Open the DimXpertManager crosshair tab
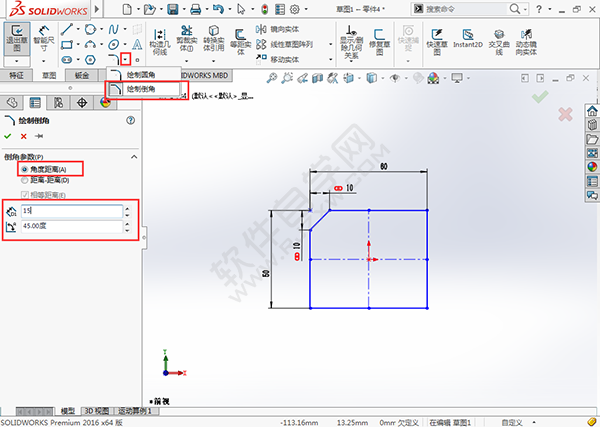 (x=82, y=103)
